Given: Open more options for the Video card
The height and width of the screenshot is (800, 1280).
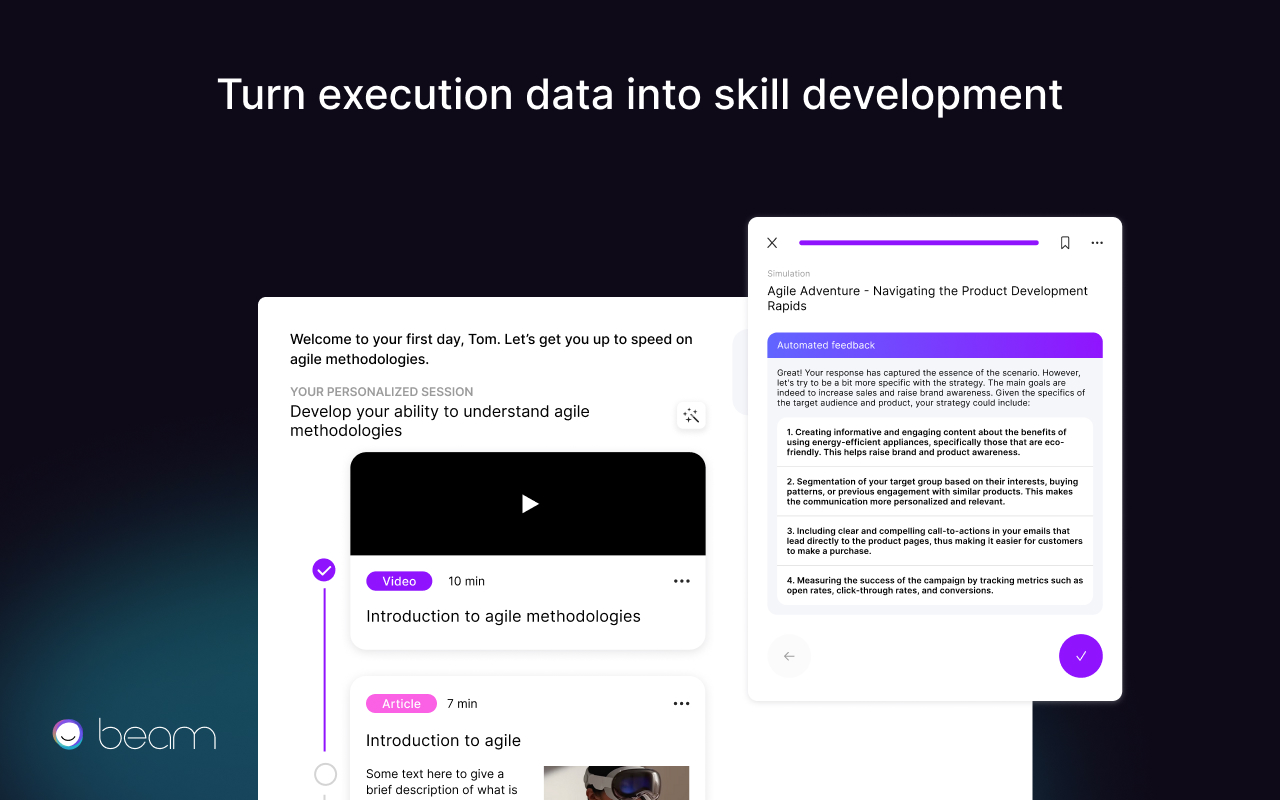Looking at the screenshot, I should tap(682, 581).
